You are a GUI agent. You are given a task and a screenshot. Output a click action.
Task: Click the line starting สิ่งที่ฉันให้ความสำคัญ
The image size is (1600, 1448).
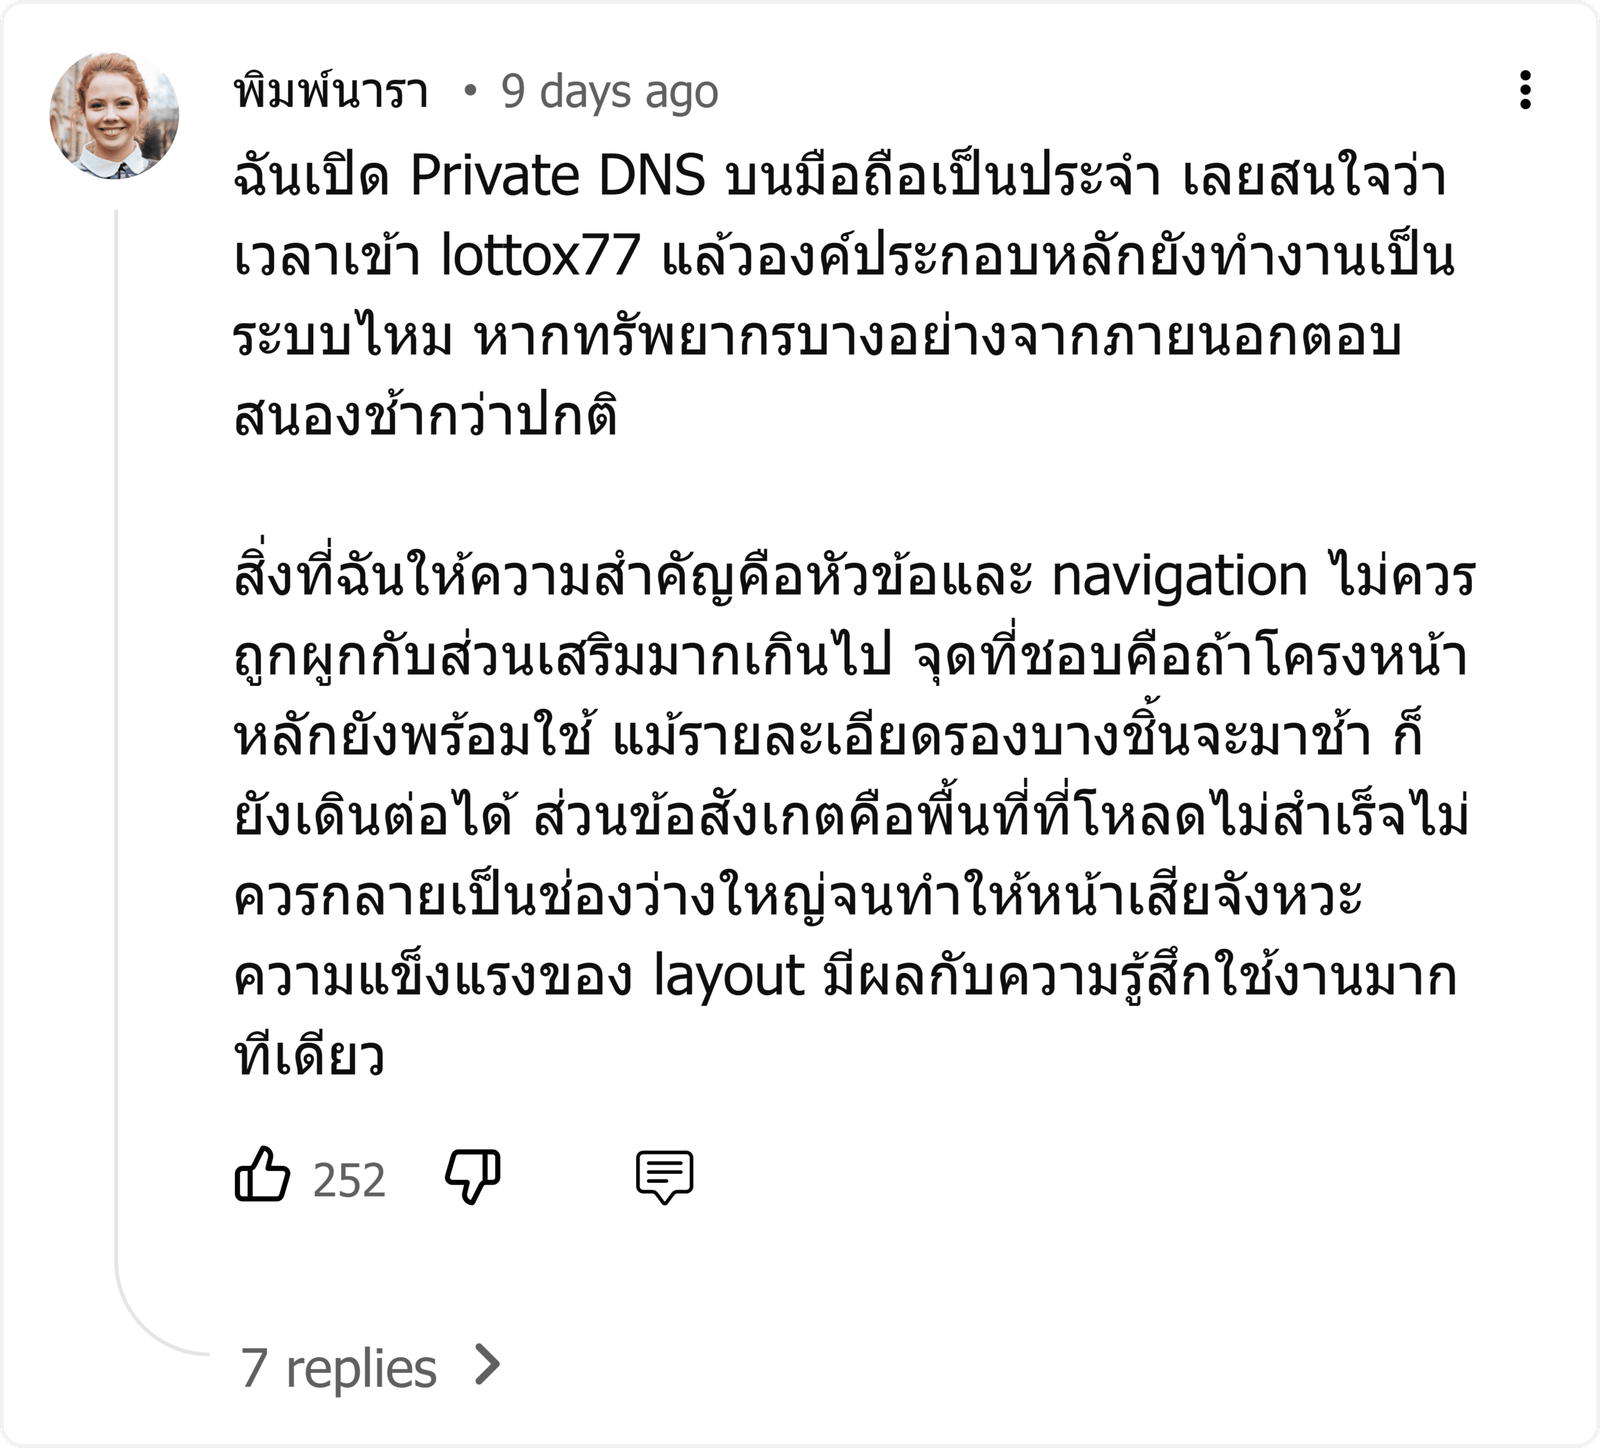pyautogui.click(x=855, y=578)
